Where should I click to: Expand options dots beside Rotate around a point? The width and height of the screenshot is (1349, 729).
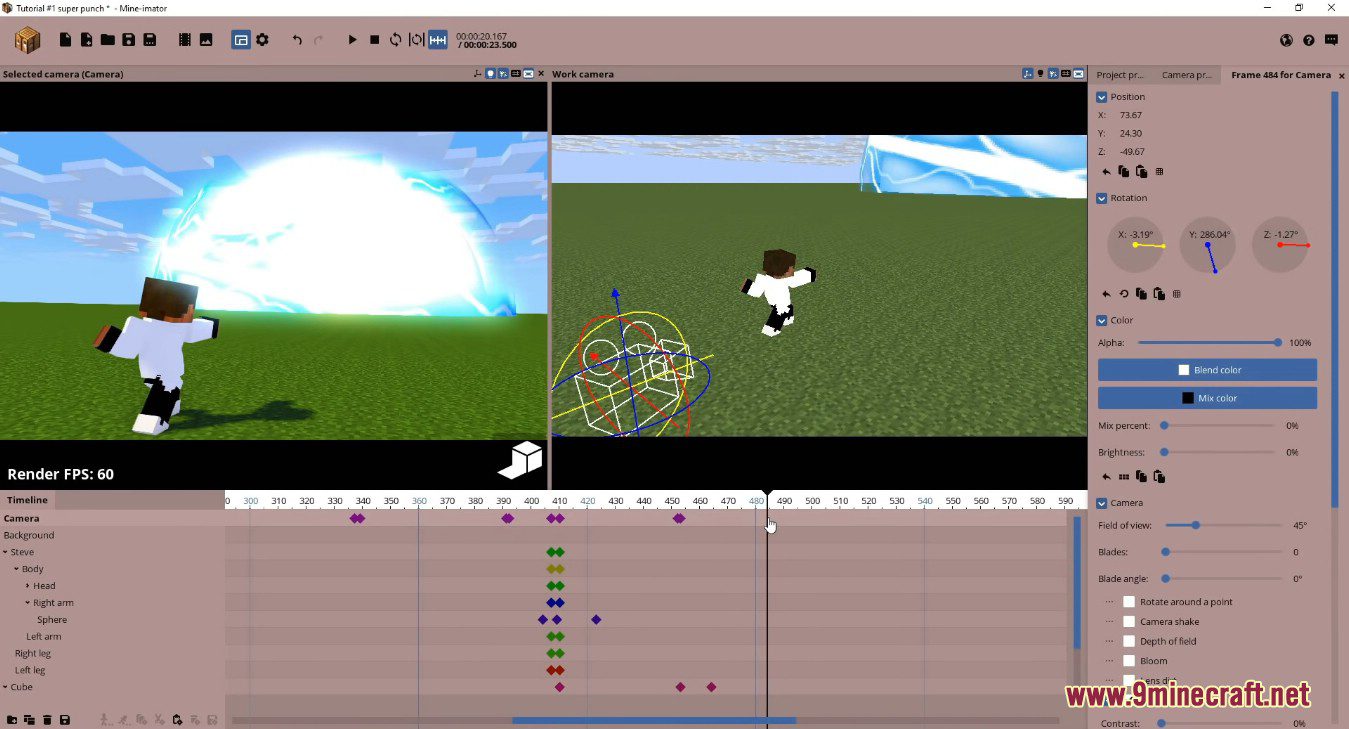pyautogui.click(x=1109, y=602)
